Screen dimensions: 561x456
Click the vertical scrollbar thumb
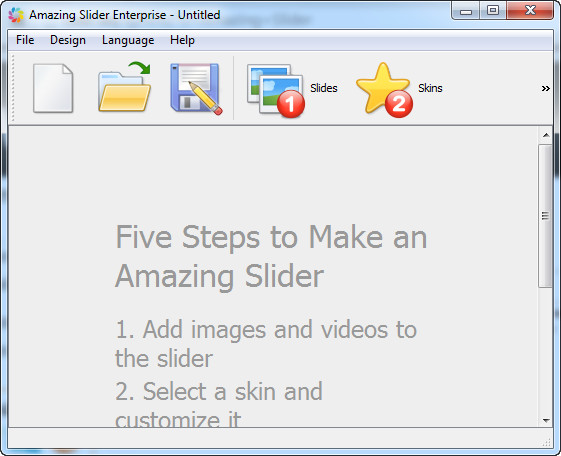[545, 216]
